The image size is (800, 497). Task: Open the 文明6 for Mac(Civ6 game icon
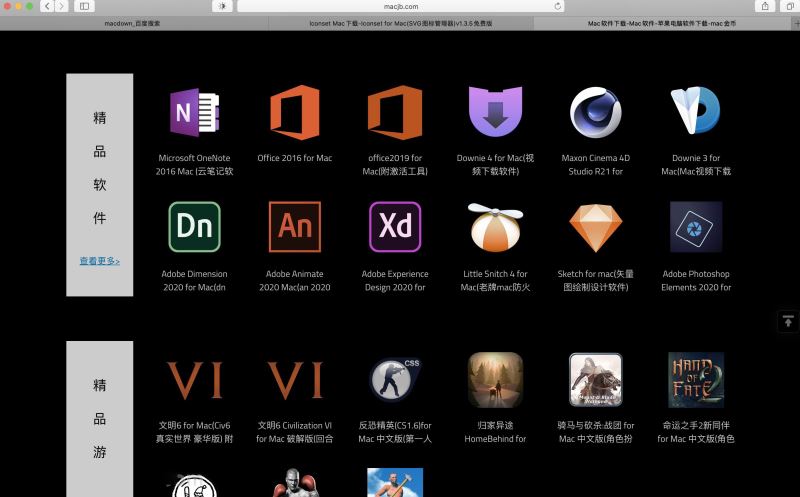(194, 380)
